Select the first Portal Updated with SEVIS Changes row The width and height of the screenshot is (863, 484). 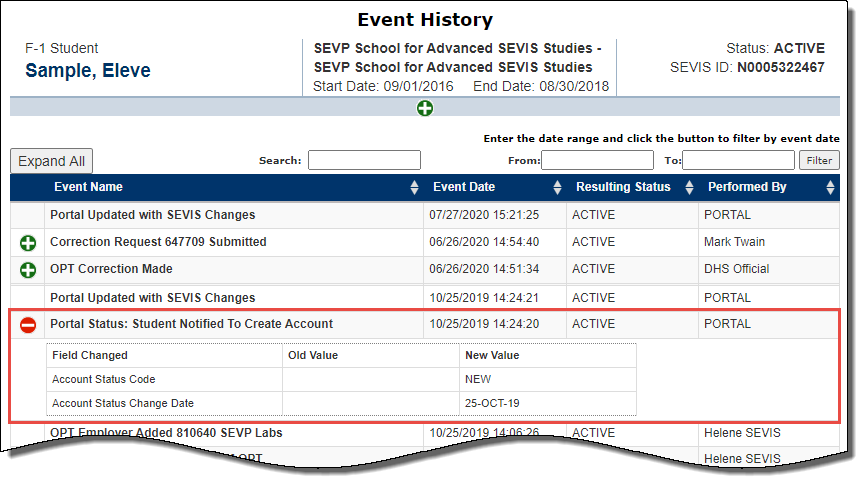(x=152, y=215)
